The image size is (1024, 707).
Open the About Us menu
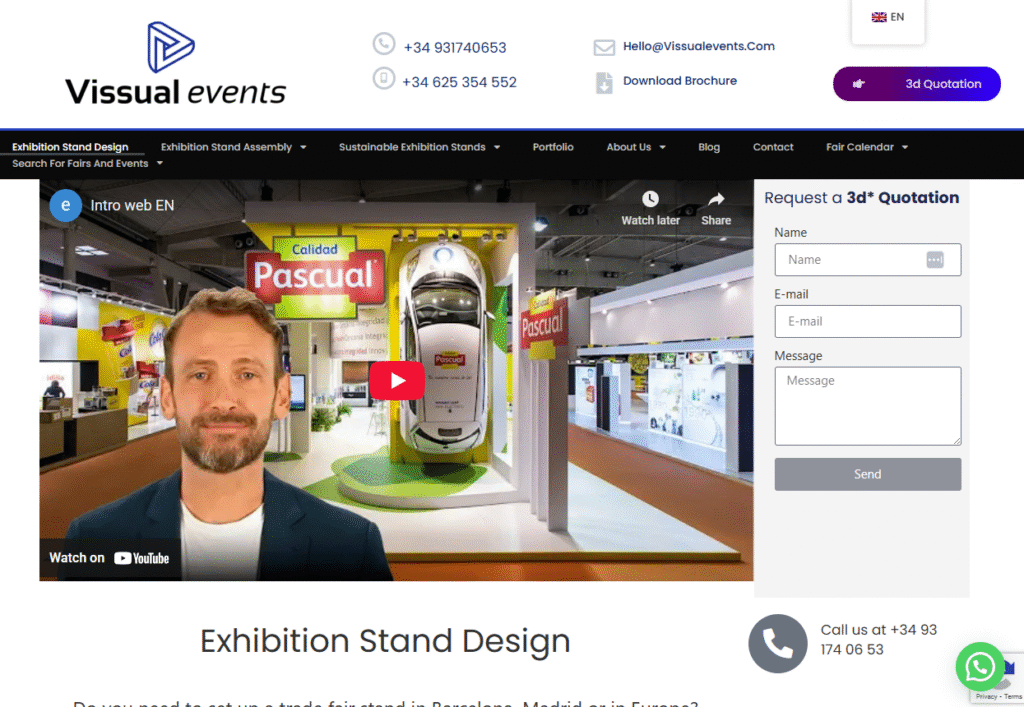coord(628,147)
